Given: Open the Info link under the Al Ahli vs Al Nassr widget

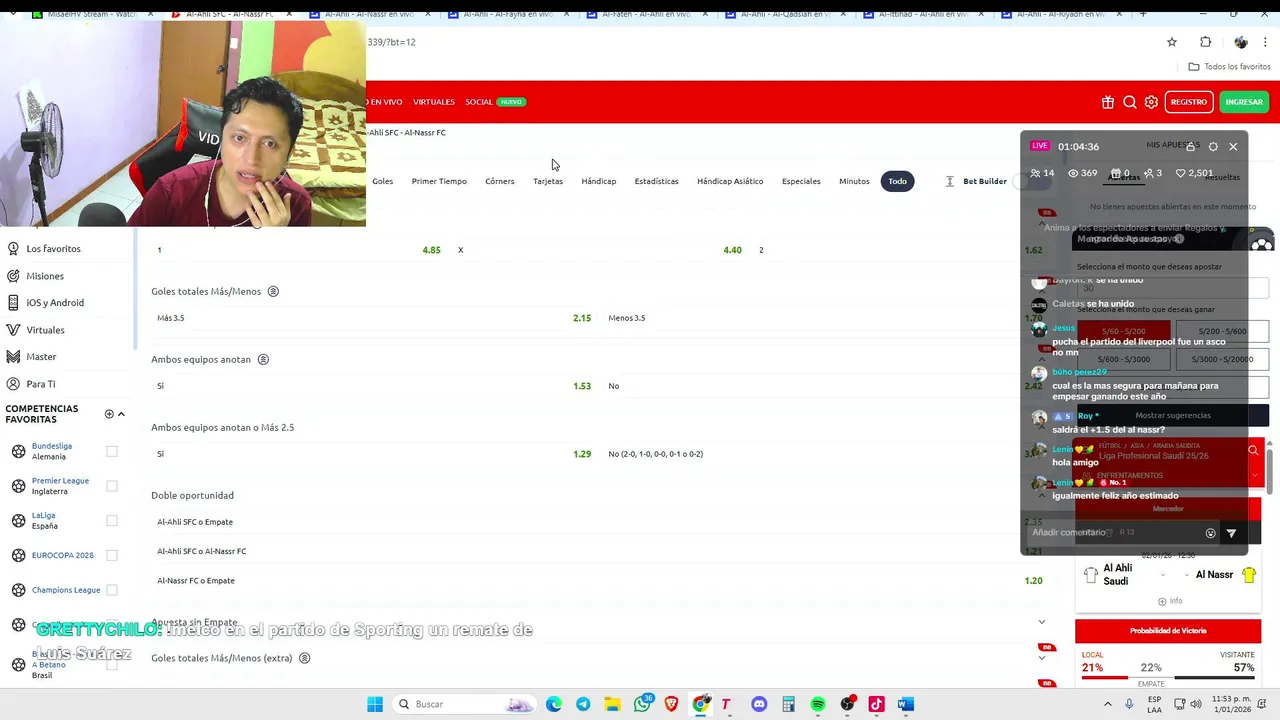Looking at the screenshot, I should pos(1169,601).
